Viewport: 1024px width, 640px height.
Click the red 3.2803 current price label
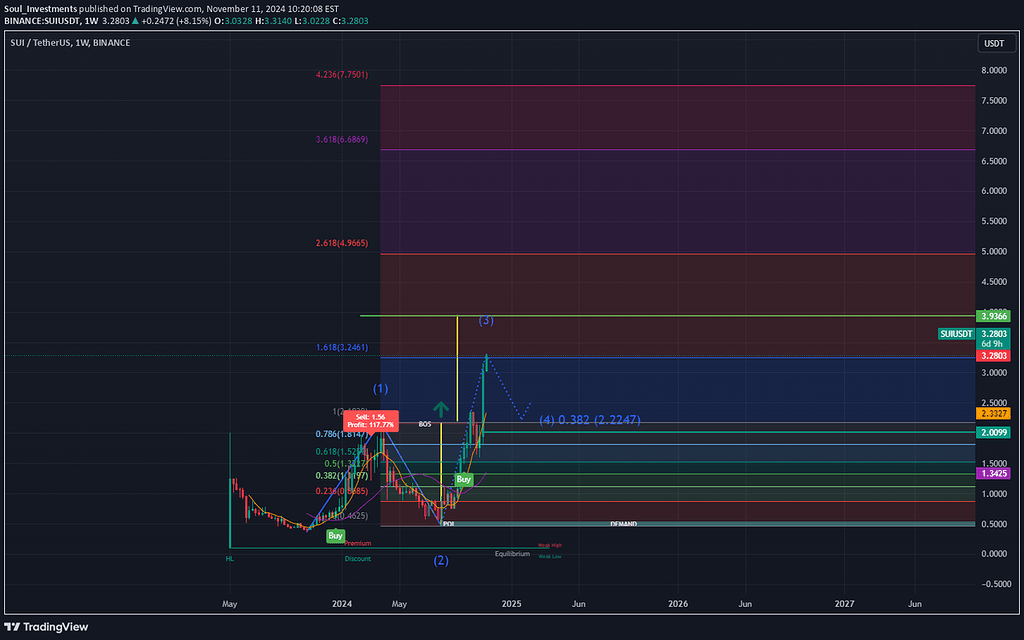pyautogui.click(x=993, y=355)
